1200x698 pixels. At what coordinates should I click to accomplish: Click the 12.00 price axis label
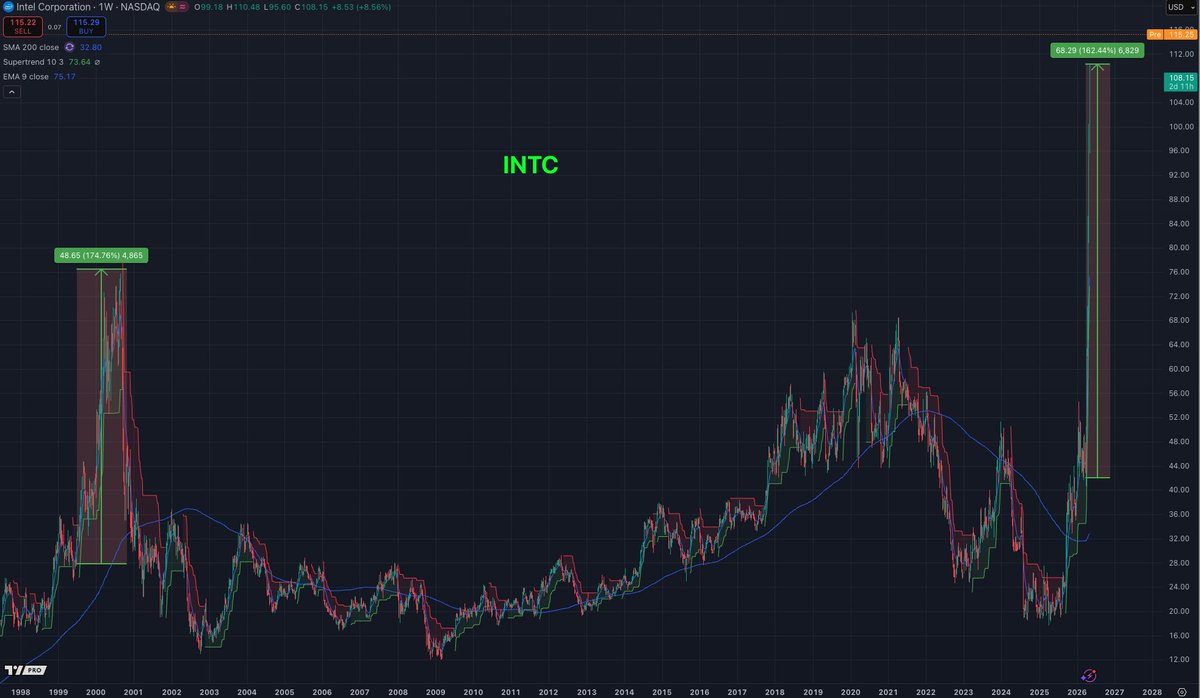click(x=1177, y=658)
